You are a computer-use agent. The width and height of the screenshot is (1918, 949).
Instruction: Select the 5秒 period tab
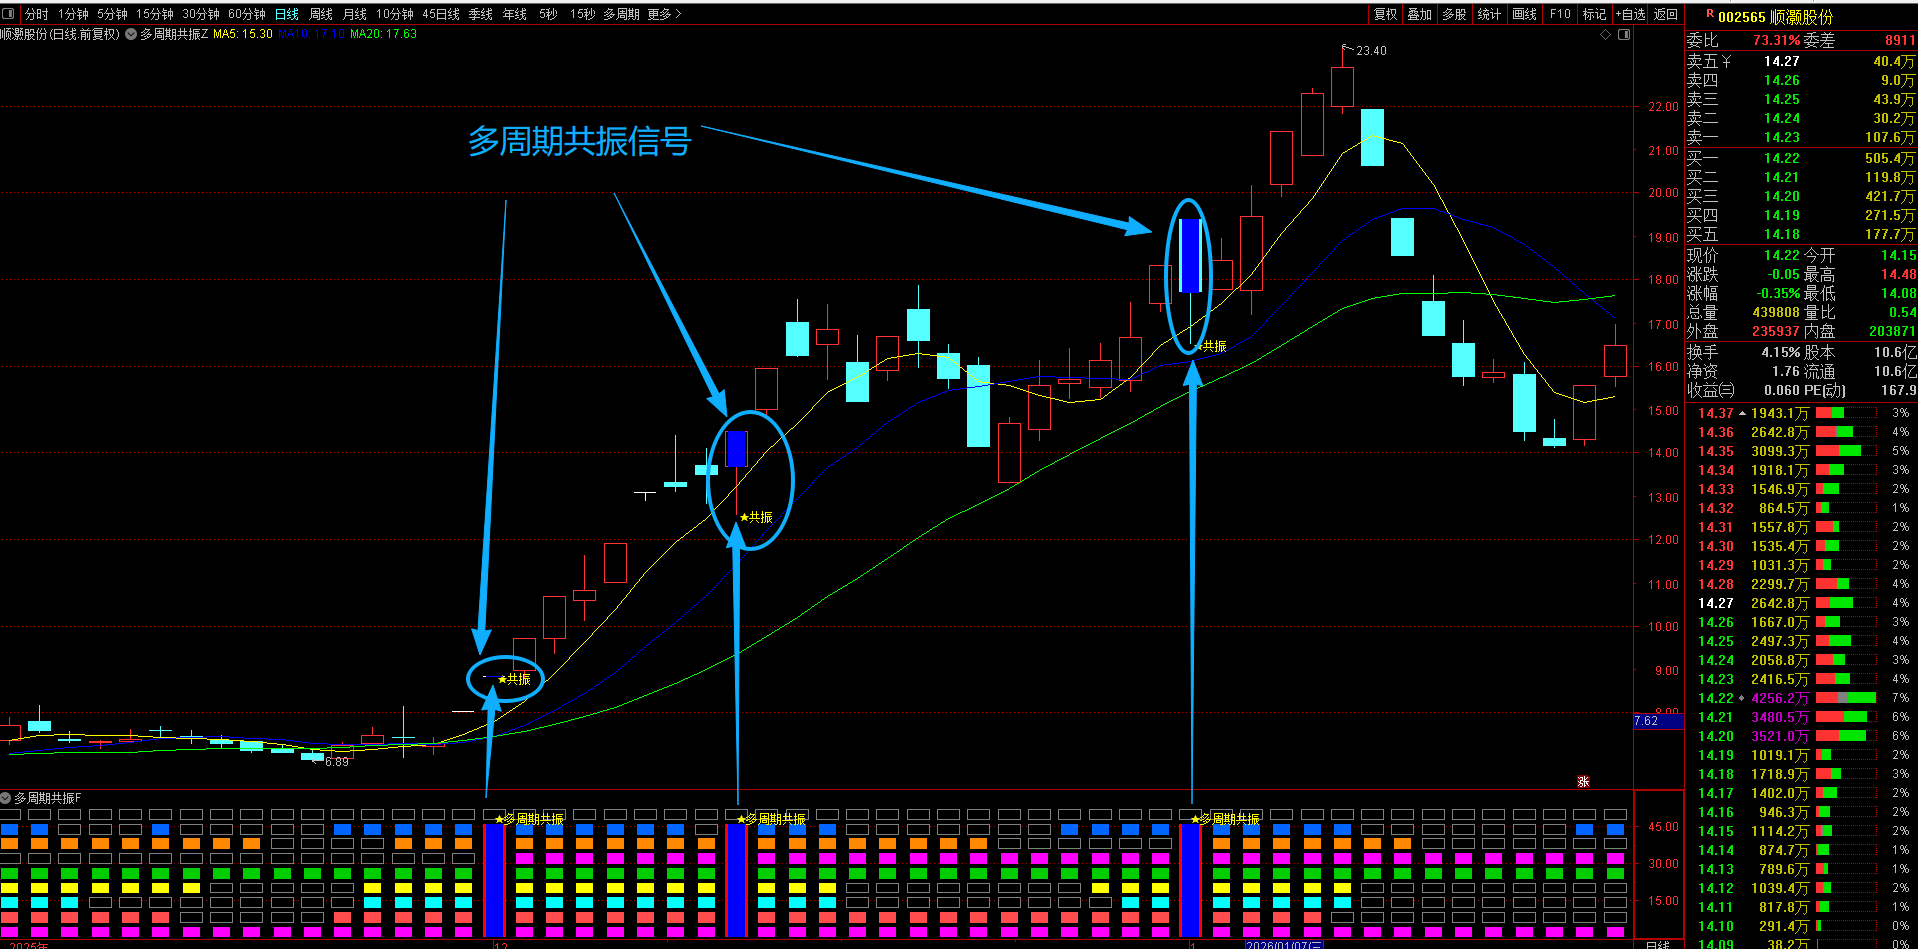coord(548,14)
